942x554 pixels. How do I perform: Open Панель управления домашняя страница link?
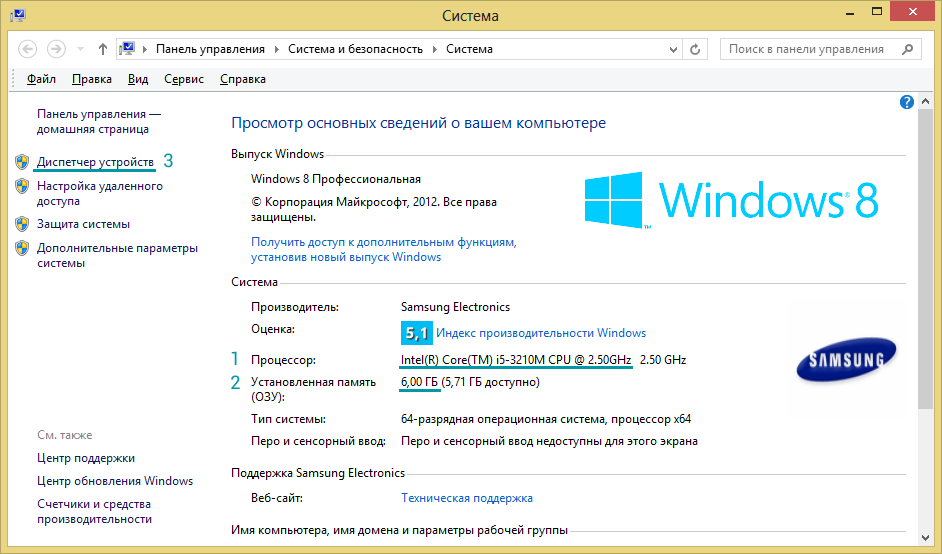(99, 121)
